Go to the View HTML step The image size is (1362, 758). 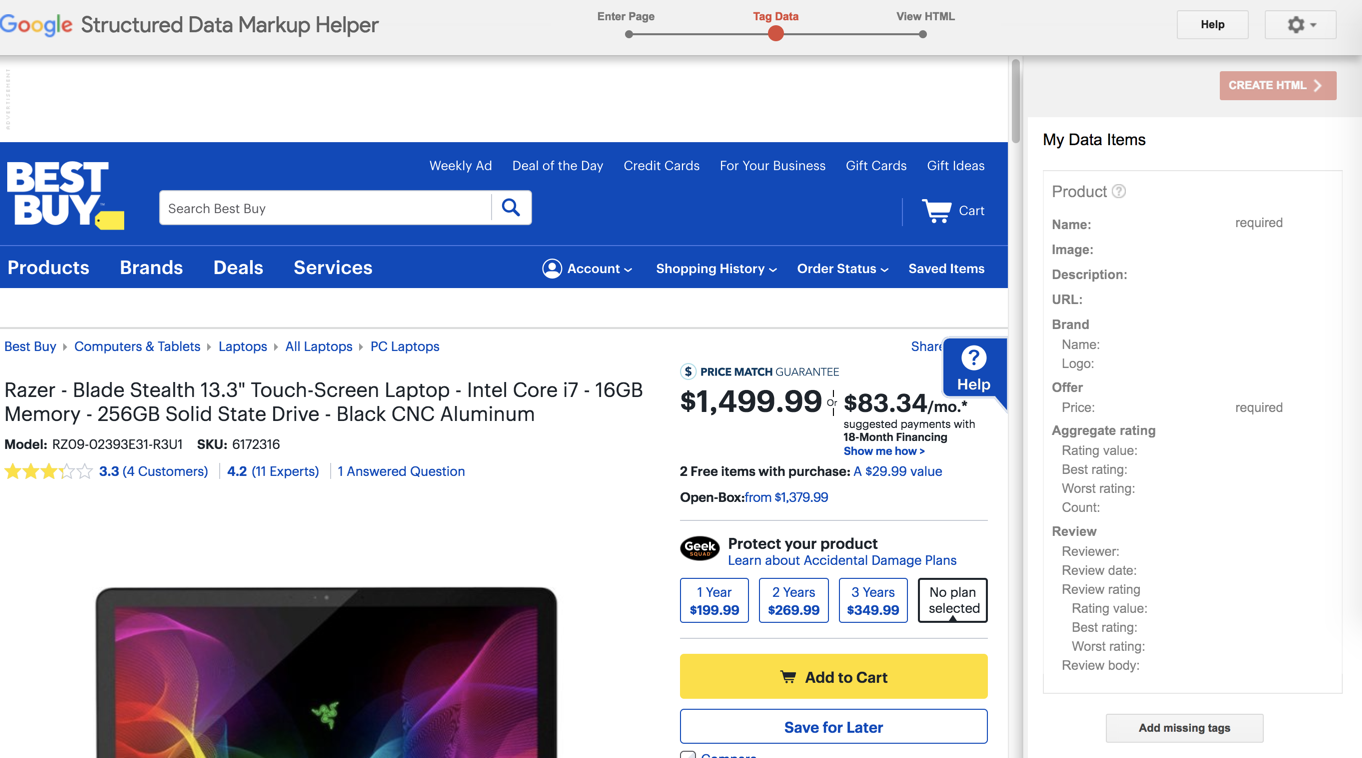(x=923, y=34)
